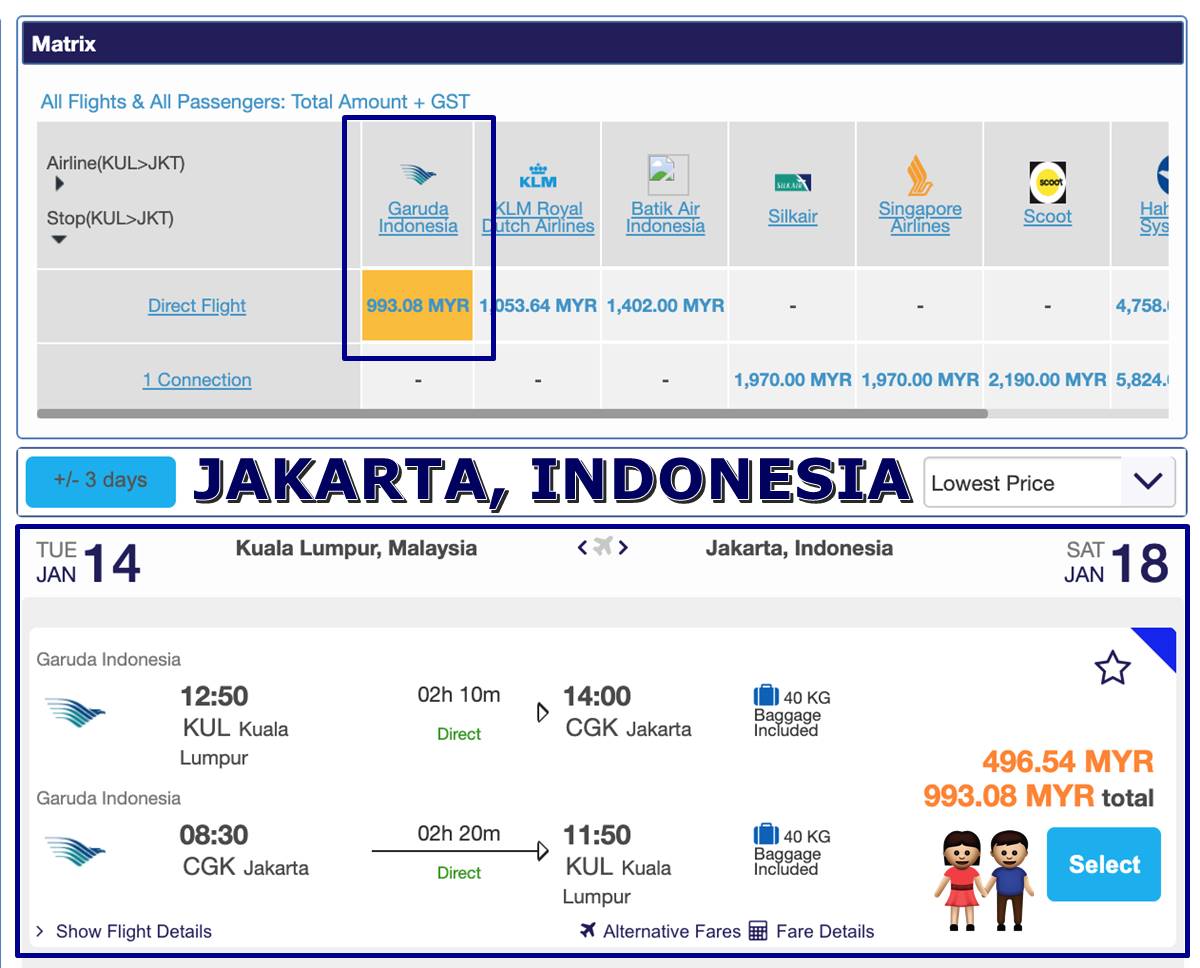Click the swap airplane icon between cities
The height and width of the screenshot is (968, 1200).
coord(602,547)
